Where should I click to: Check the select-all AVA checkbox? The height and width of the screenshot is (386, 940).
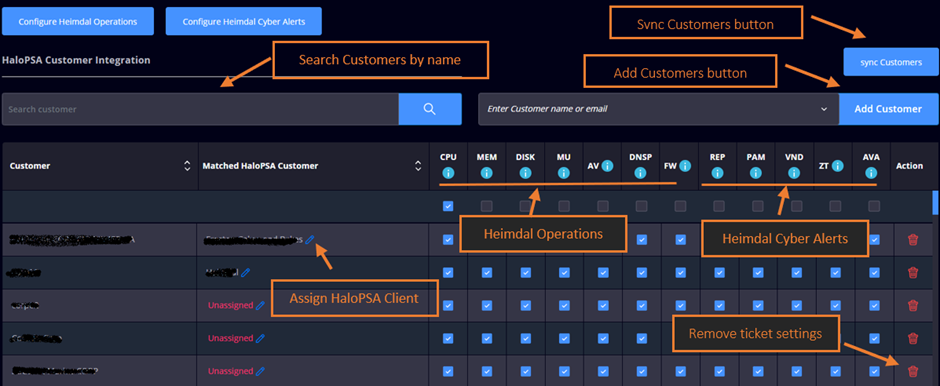click(874, 206)
